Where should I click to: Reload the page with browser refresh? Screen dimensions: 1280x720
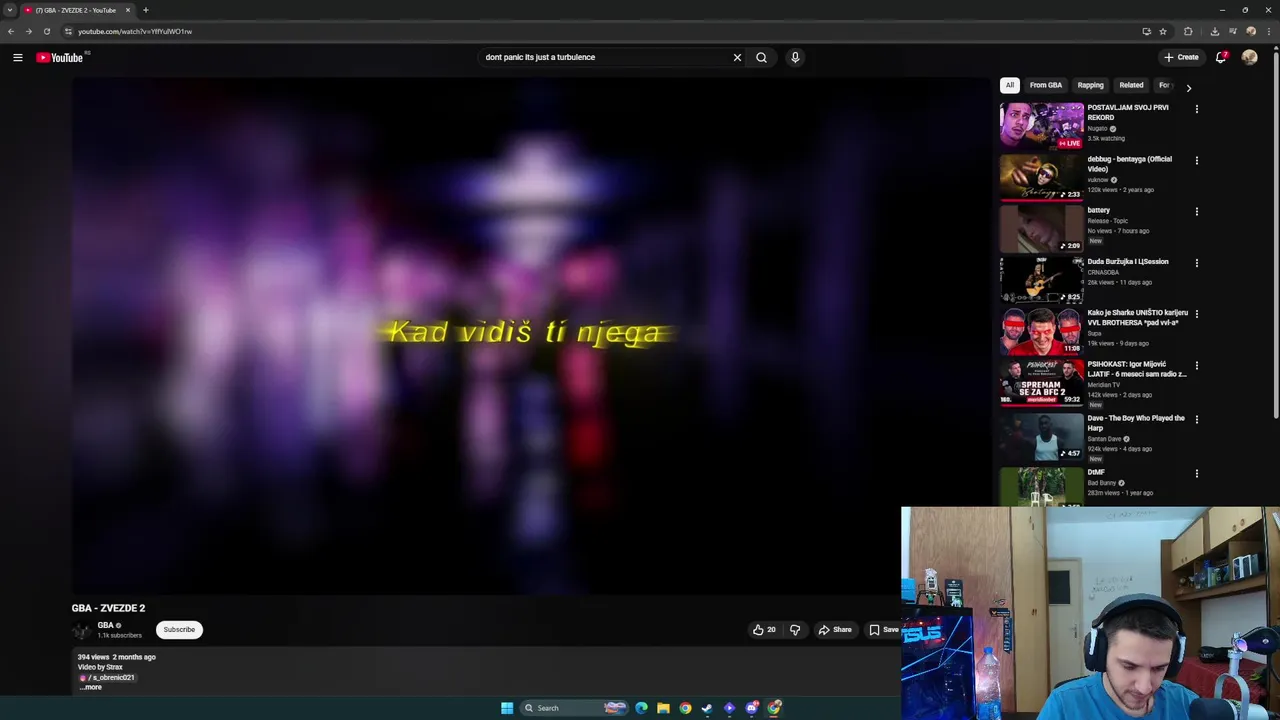click(x=46, y=31)
